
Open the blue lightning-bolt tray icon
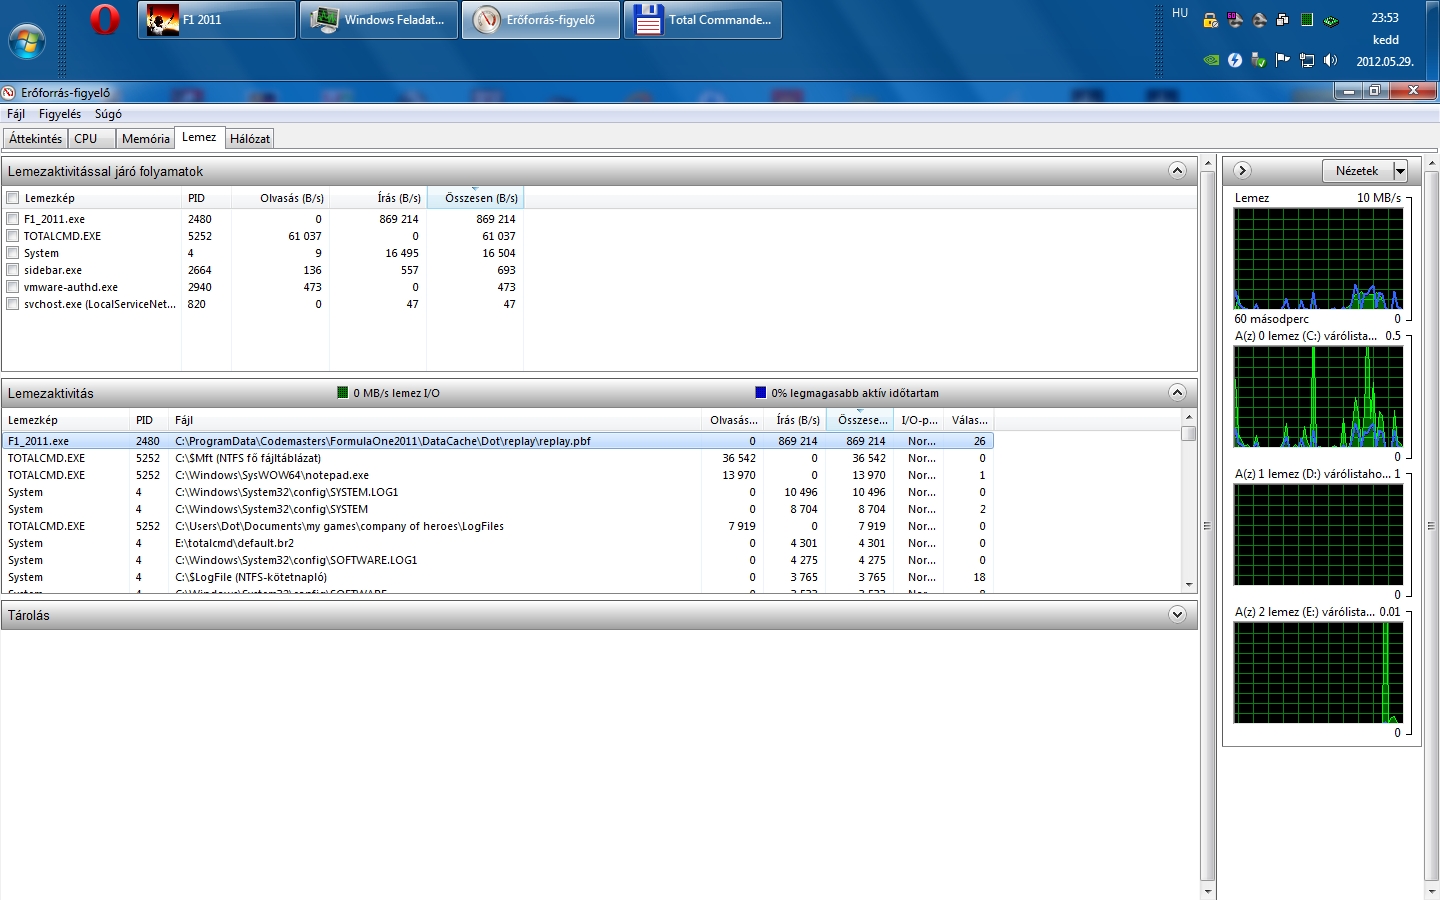[1235, 60]
